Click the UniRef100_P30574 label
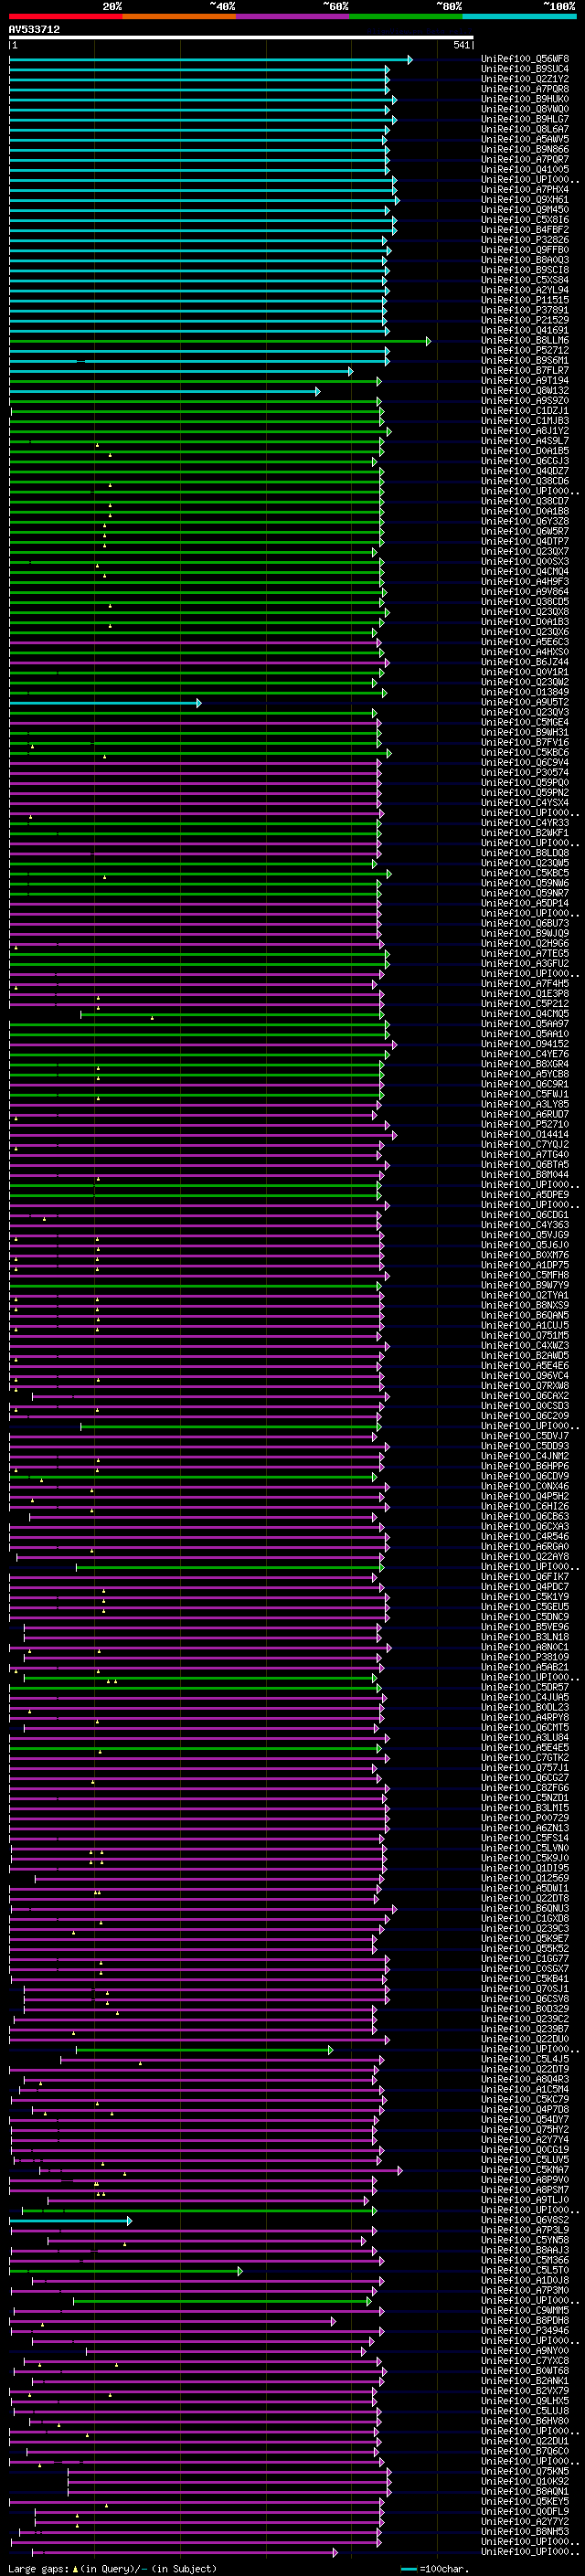Viewport: 585px width, 2576px height. tap(525, 773)
